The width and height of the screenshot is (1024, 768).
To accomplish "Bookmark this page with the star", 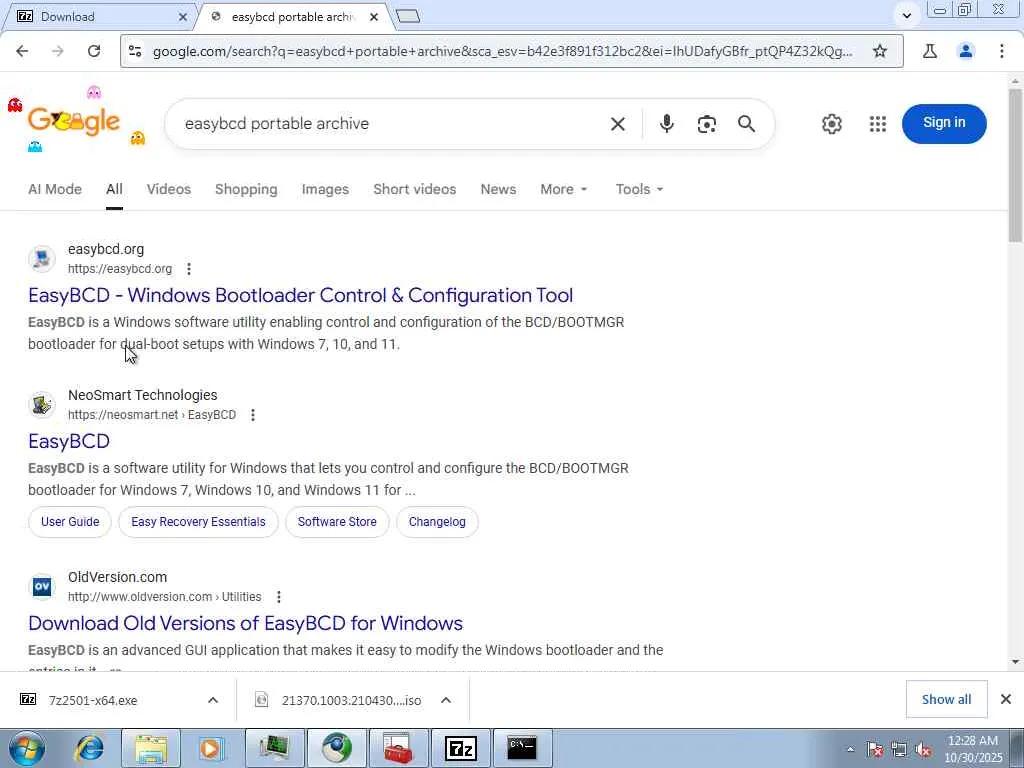I will [880, 51].
